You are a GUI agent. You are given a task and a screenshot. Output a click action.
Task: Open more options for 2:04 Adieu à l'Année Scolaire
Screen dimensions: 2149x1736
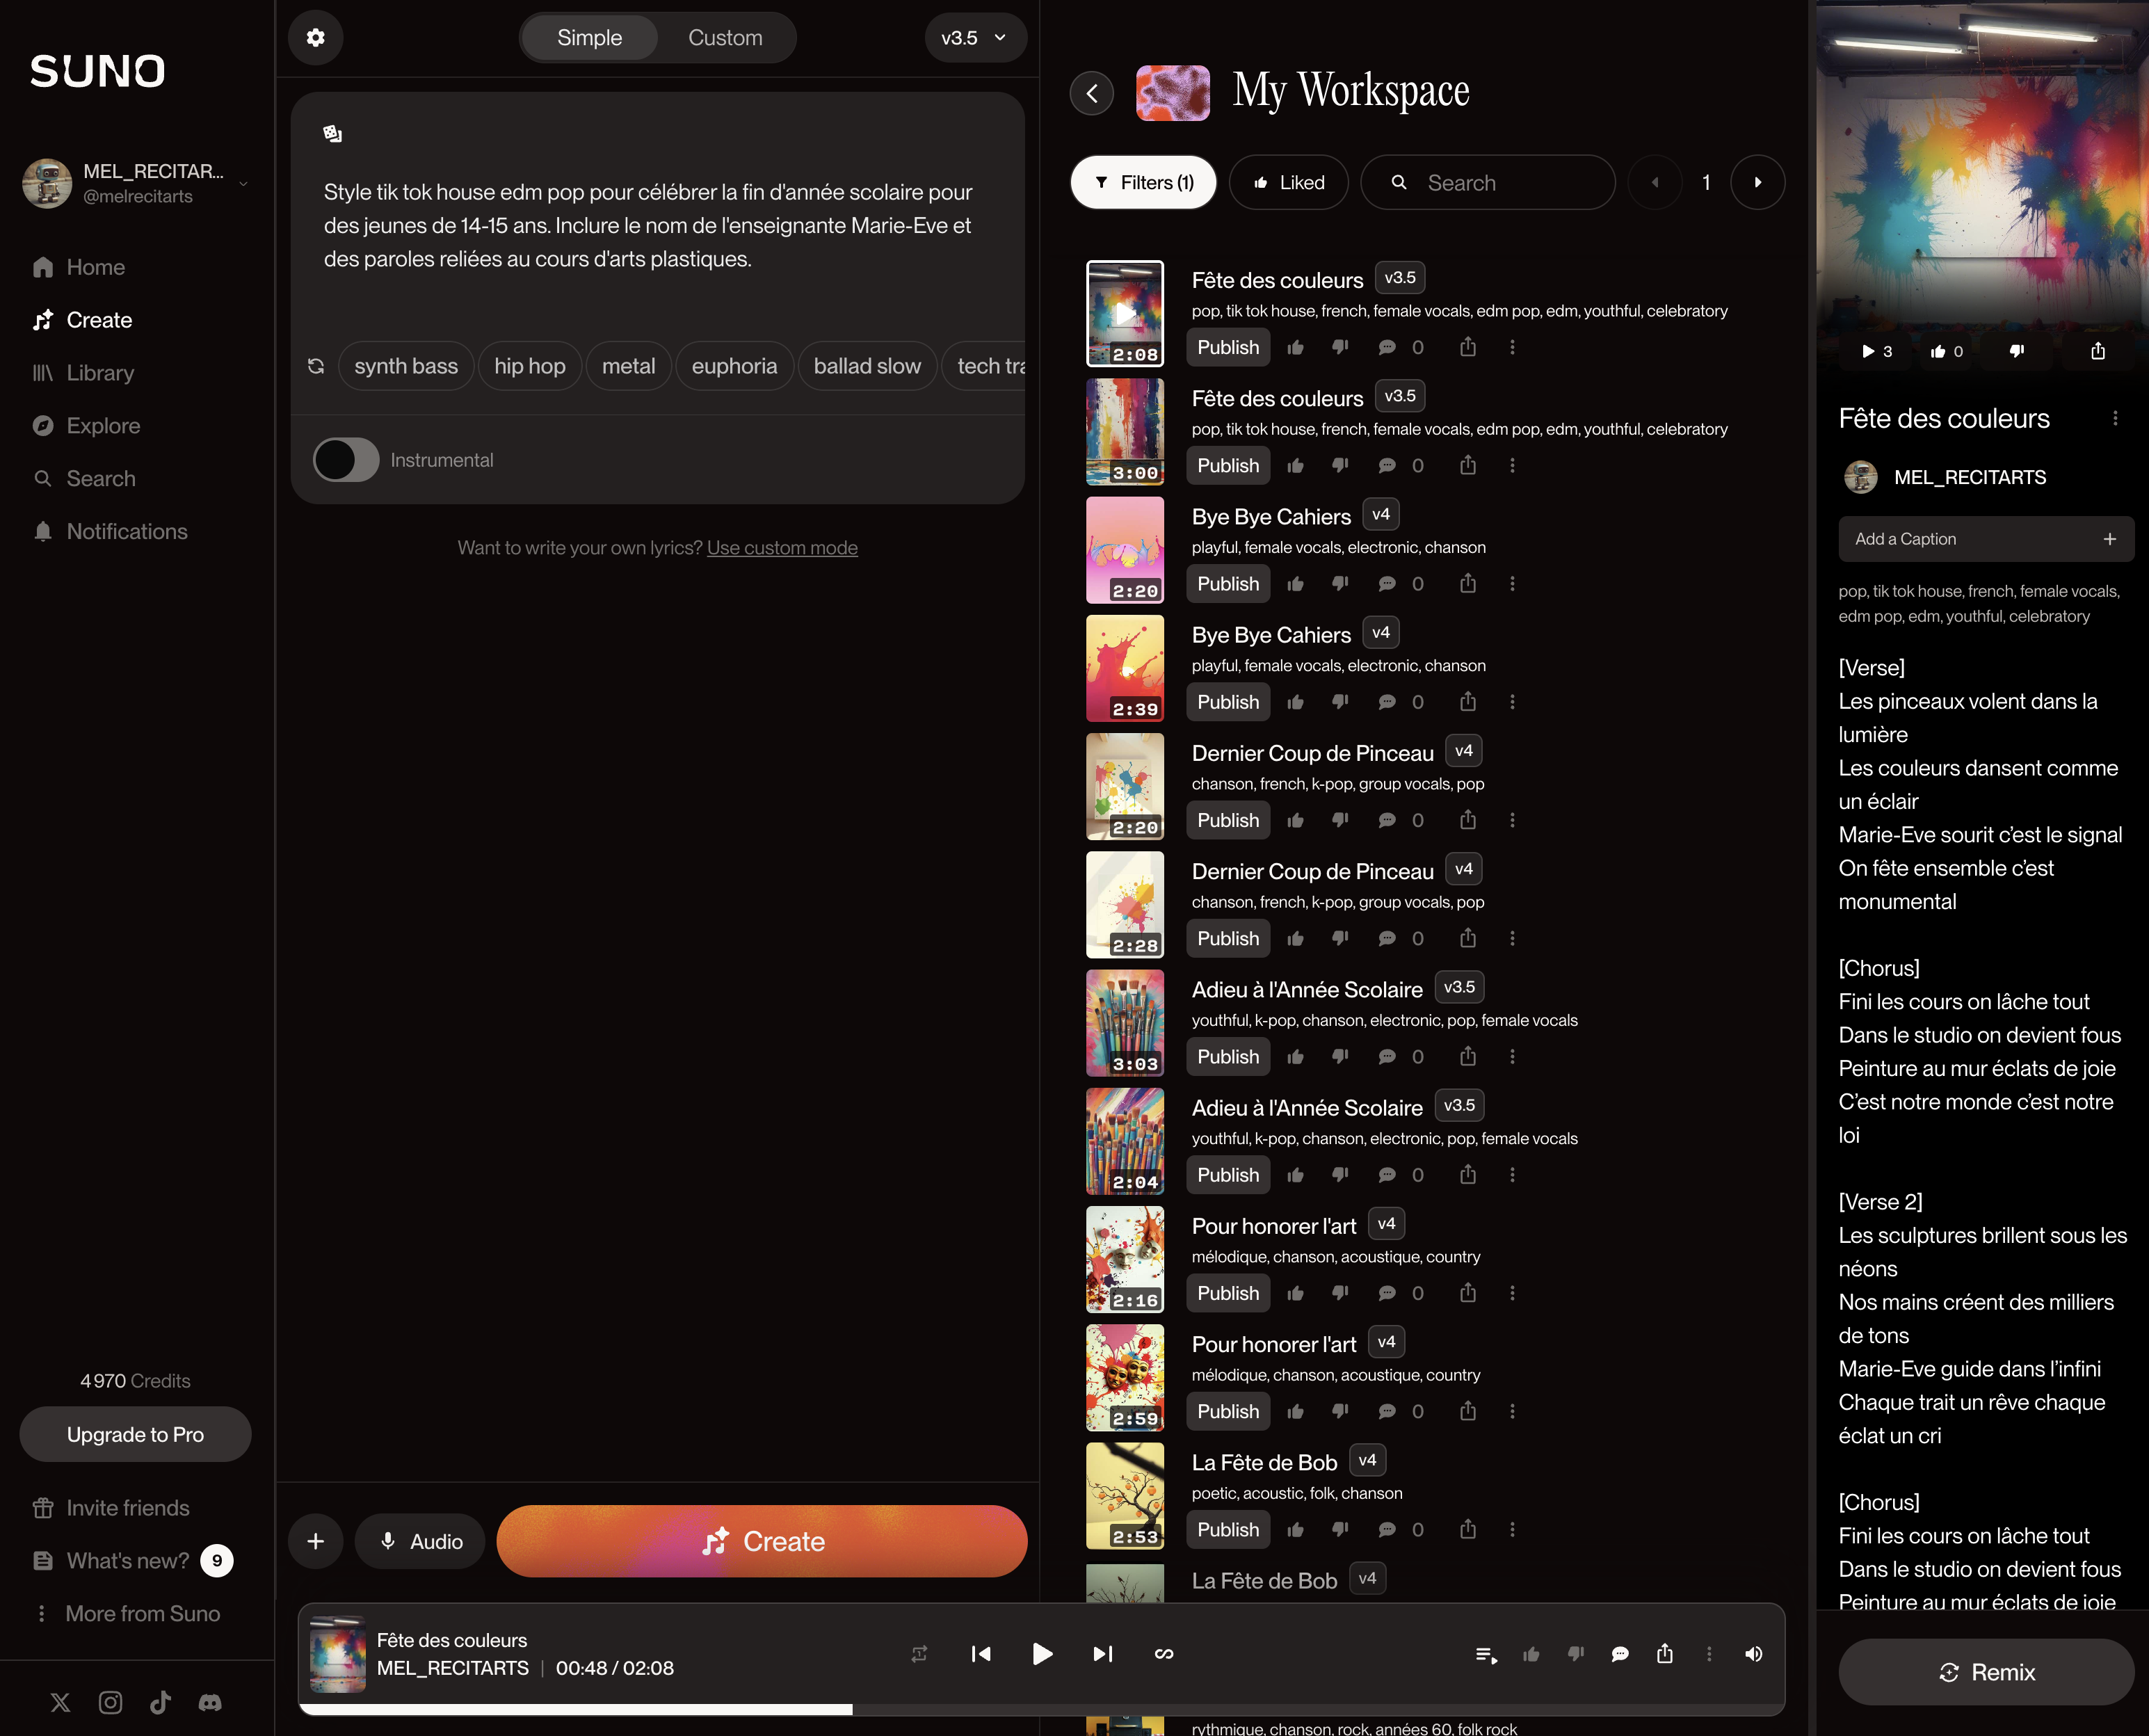(1512, 1175)
